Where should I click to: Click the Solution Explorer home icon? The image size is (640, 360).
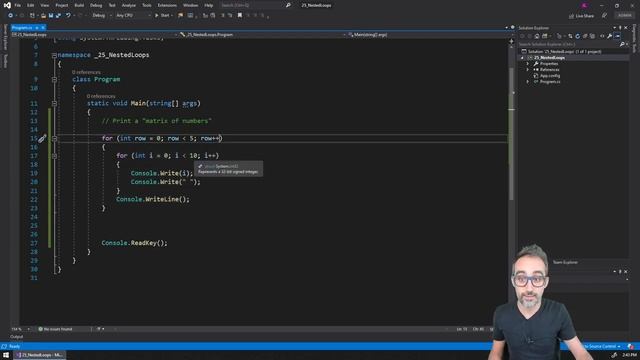[537, 36]
